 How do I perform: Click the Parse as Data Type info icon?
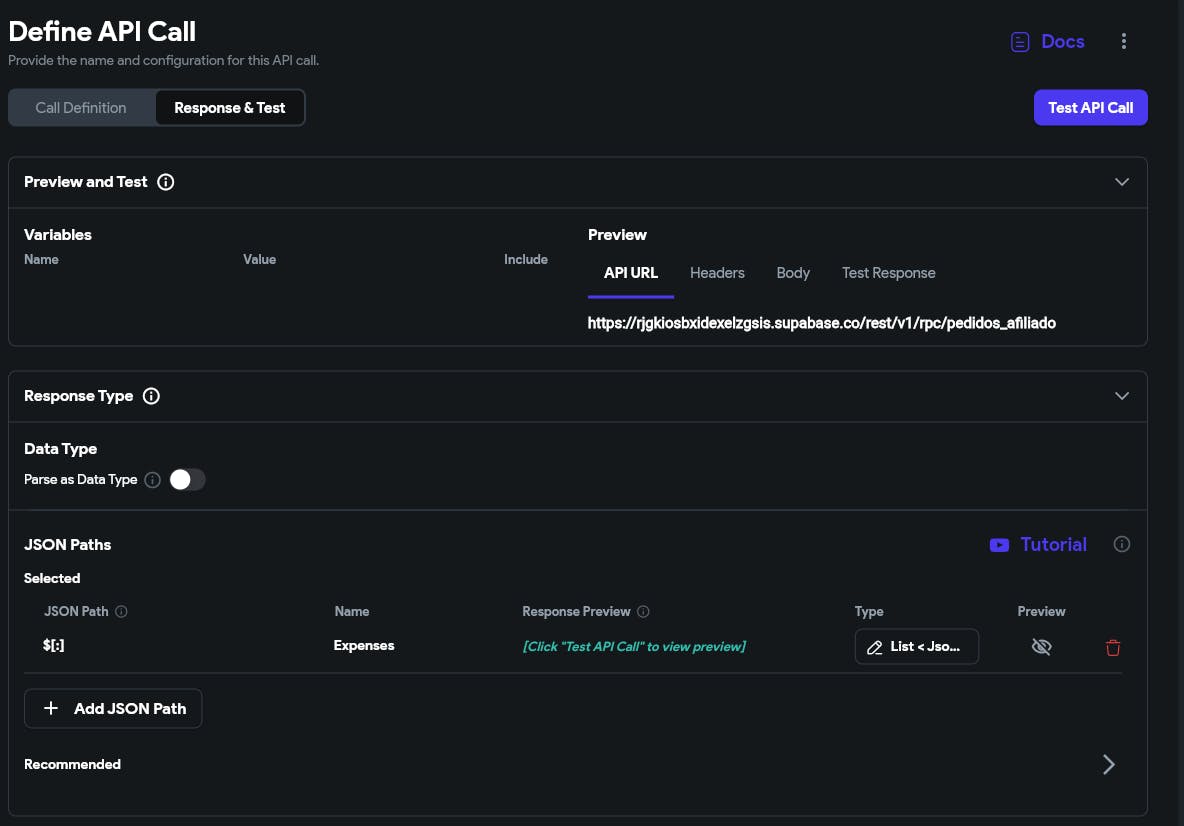tap(152, 480)
